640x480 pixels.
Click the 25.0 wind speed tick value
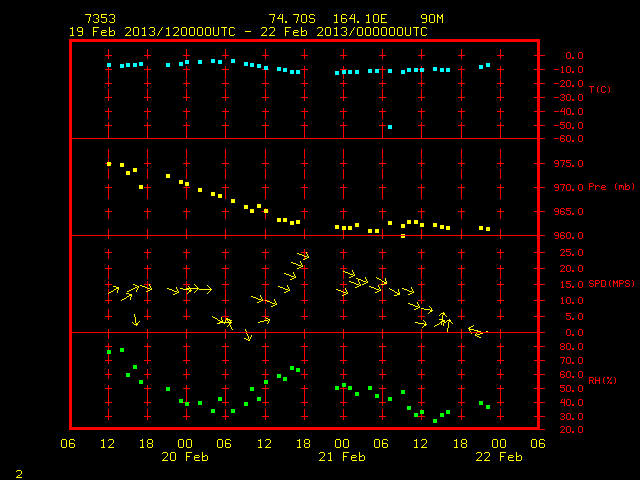pyautogui.click(x=571, y=253)
